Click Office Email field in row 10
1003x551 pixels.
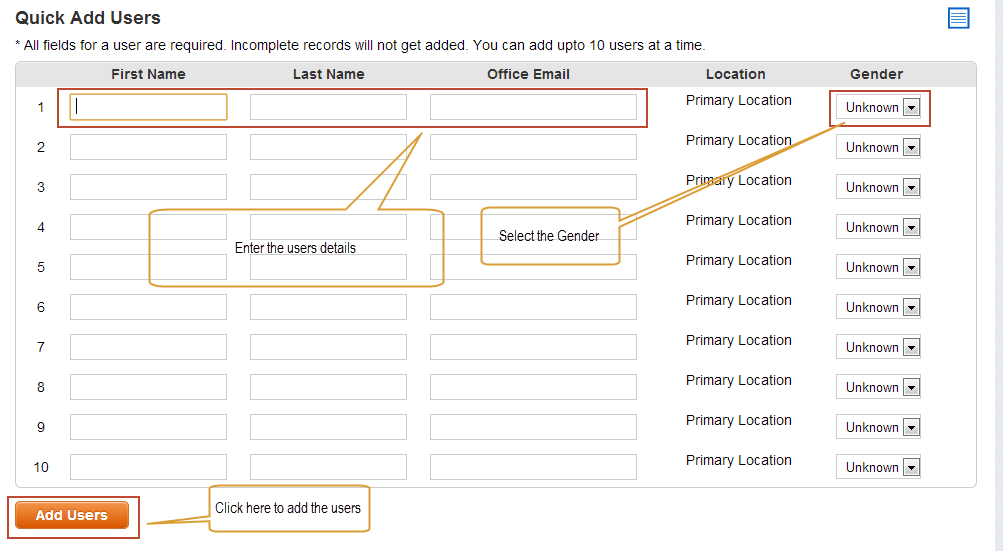coord(533,467)
